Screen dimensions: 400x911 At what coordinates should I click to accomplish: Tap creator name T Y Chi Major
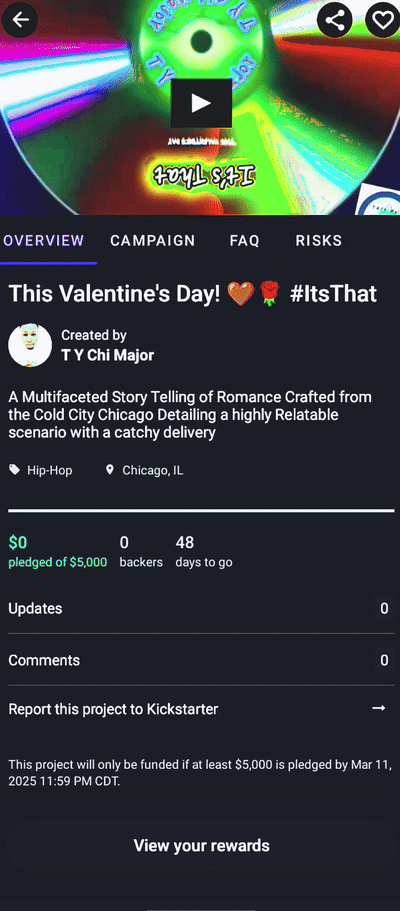coord(108,355)
